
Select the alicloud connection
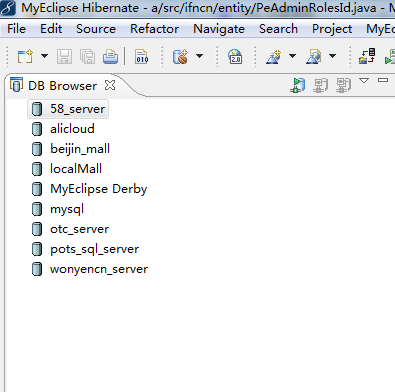72,129
